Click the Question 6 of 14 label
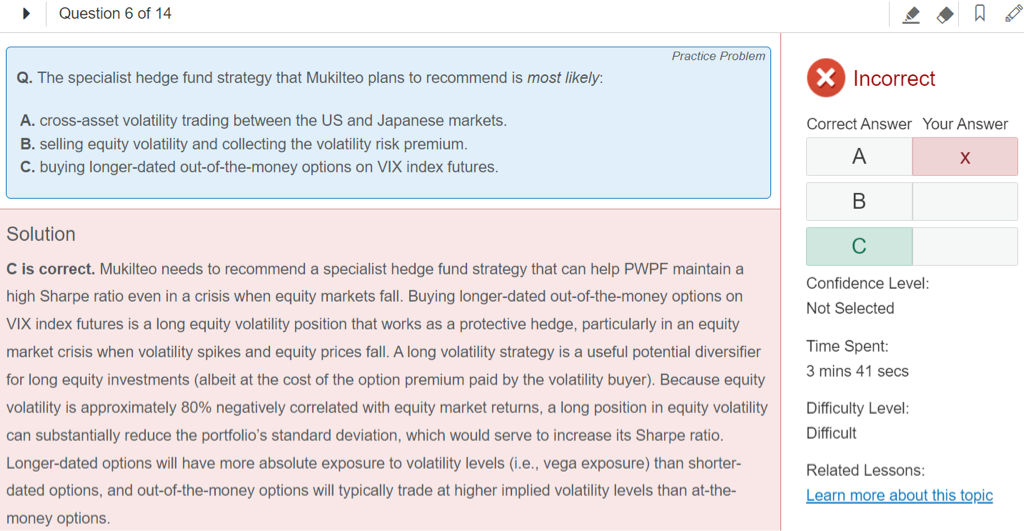Viewport: 1024px width, 531px height. click(x=115, y=14)
